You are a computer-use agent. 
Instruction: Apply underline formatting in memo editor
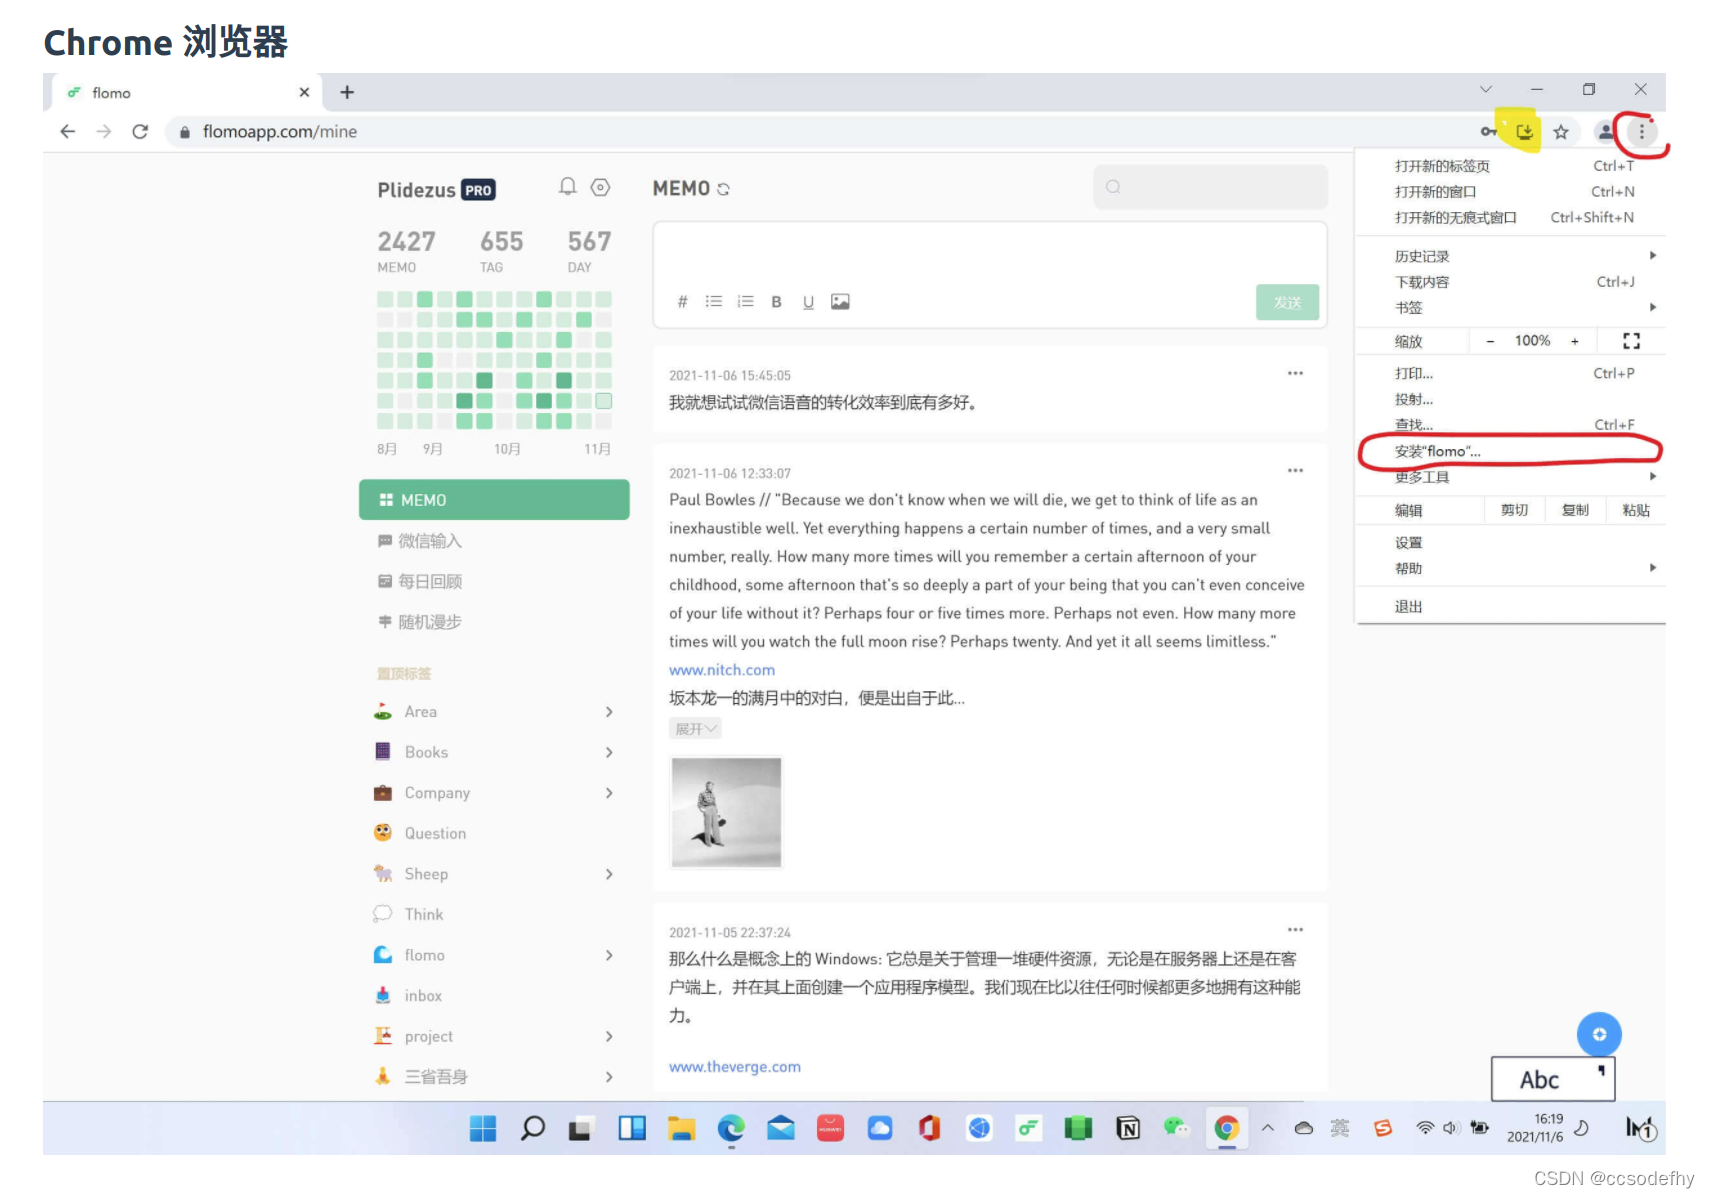click(x=808, y=302)
